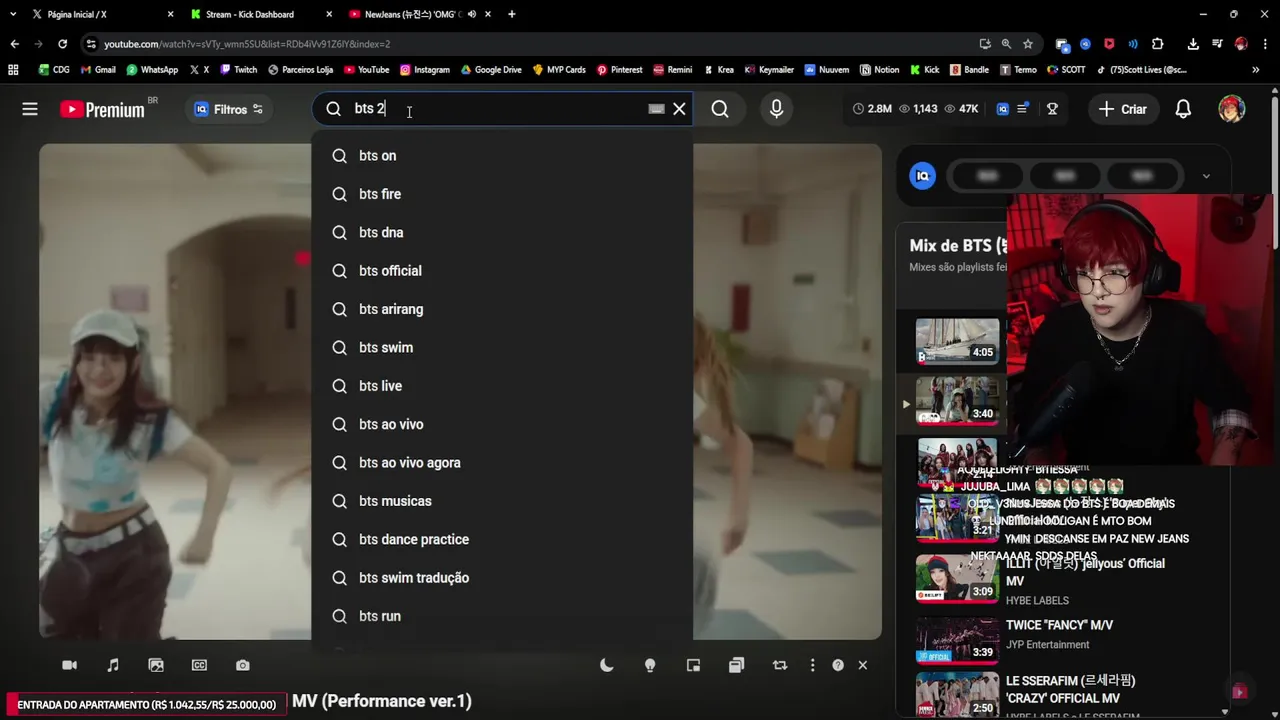Screen dimensions: 1280x720
Task: Mute the NewJeans tab audio icon
Action: click(x=472, y=14)
